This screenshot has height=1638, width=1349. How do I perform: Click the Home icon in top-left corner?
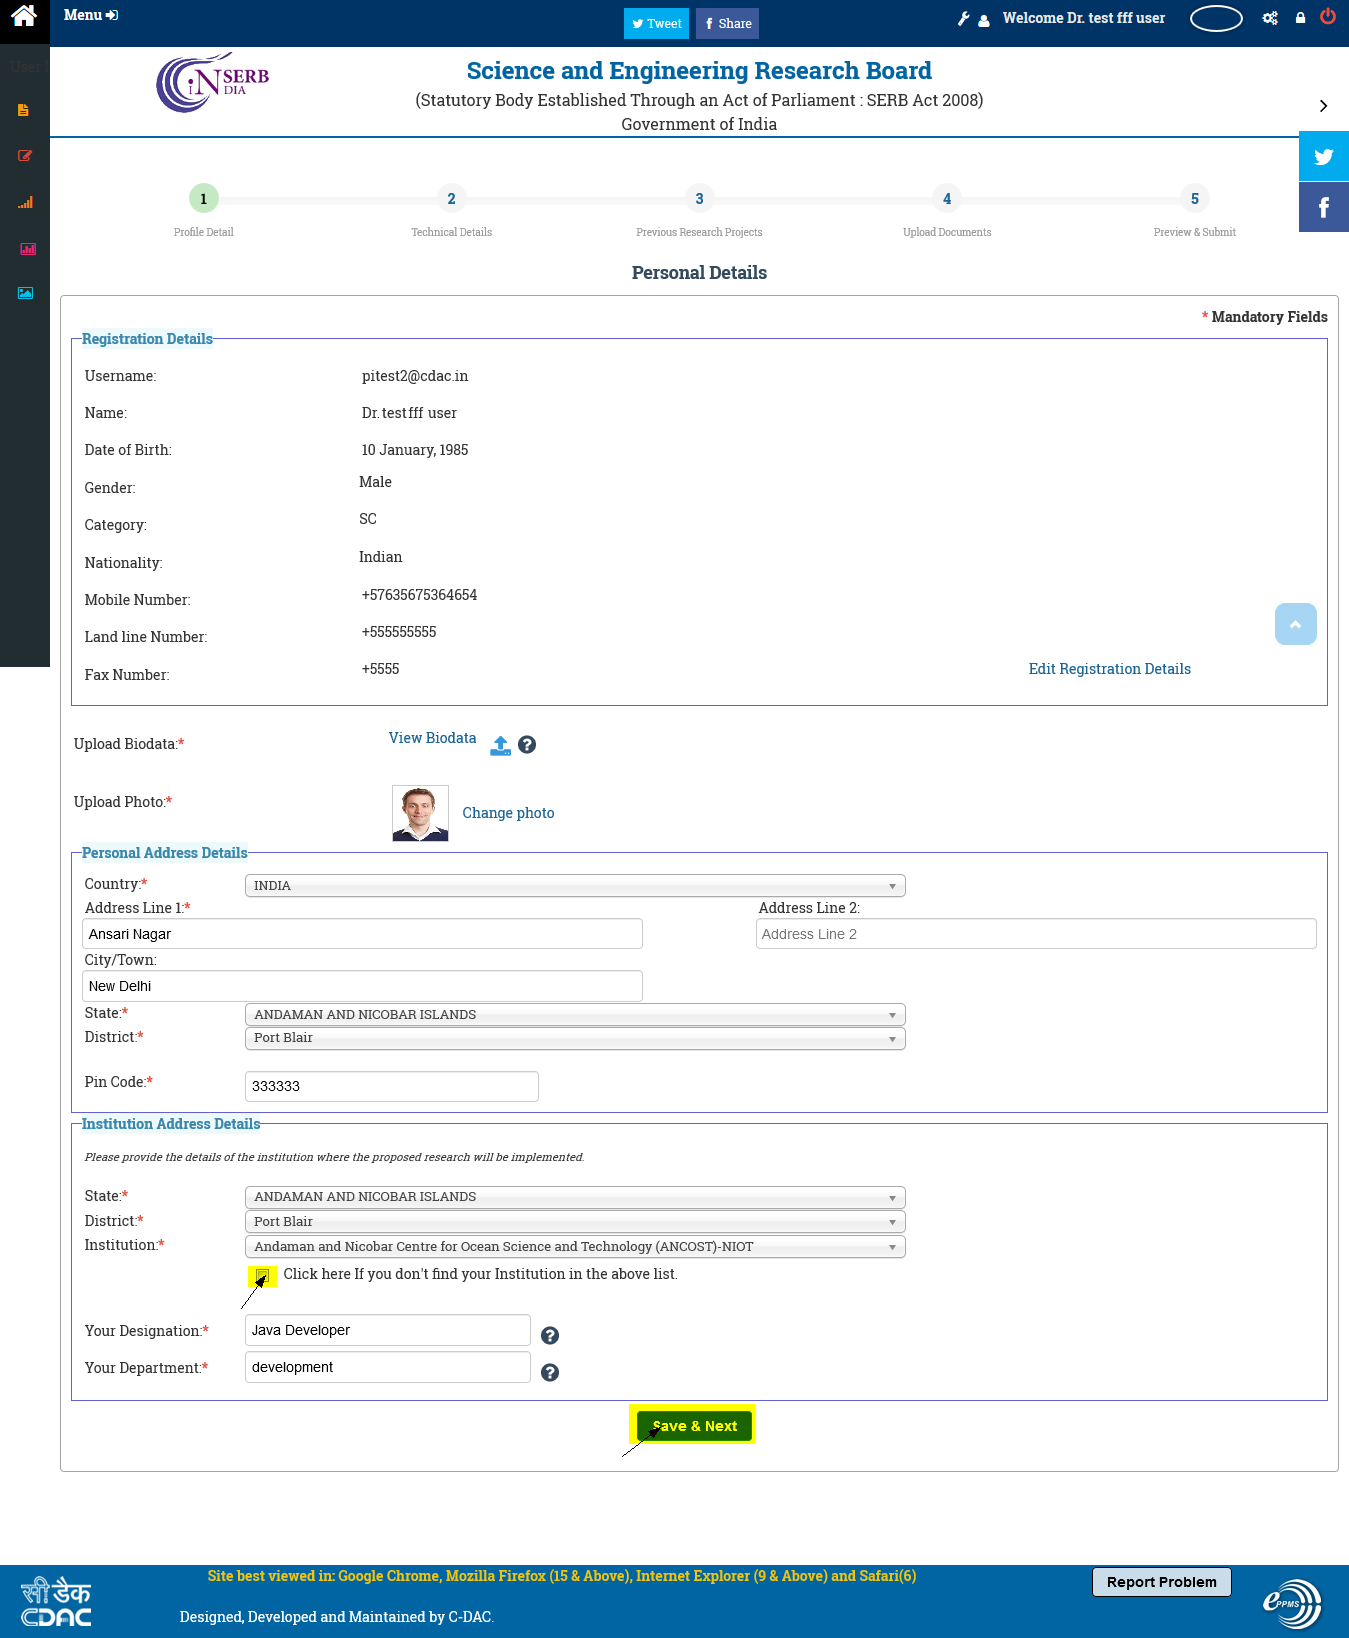coord(24,16)
